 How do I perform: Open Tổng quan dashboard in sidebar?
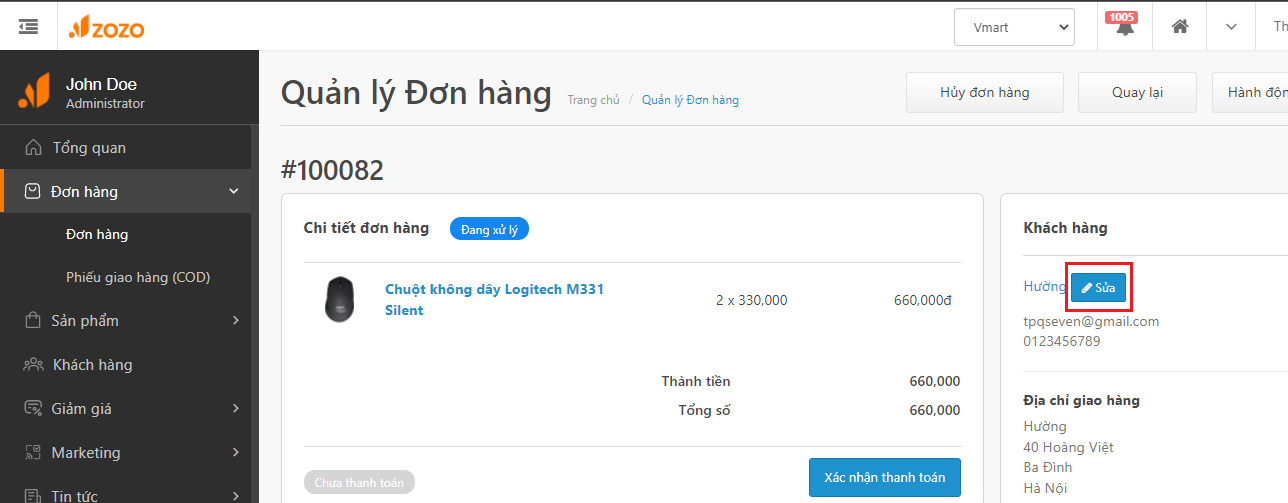[89, 148]
